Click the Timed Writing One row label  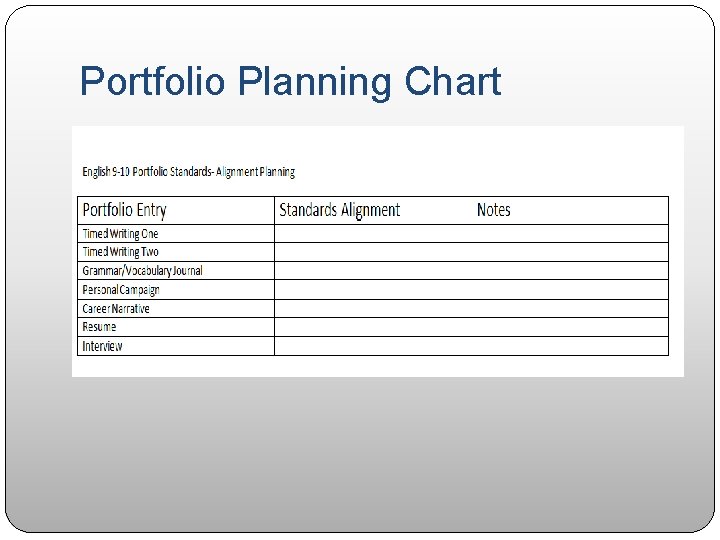[x=120, y=234]
